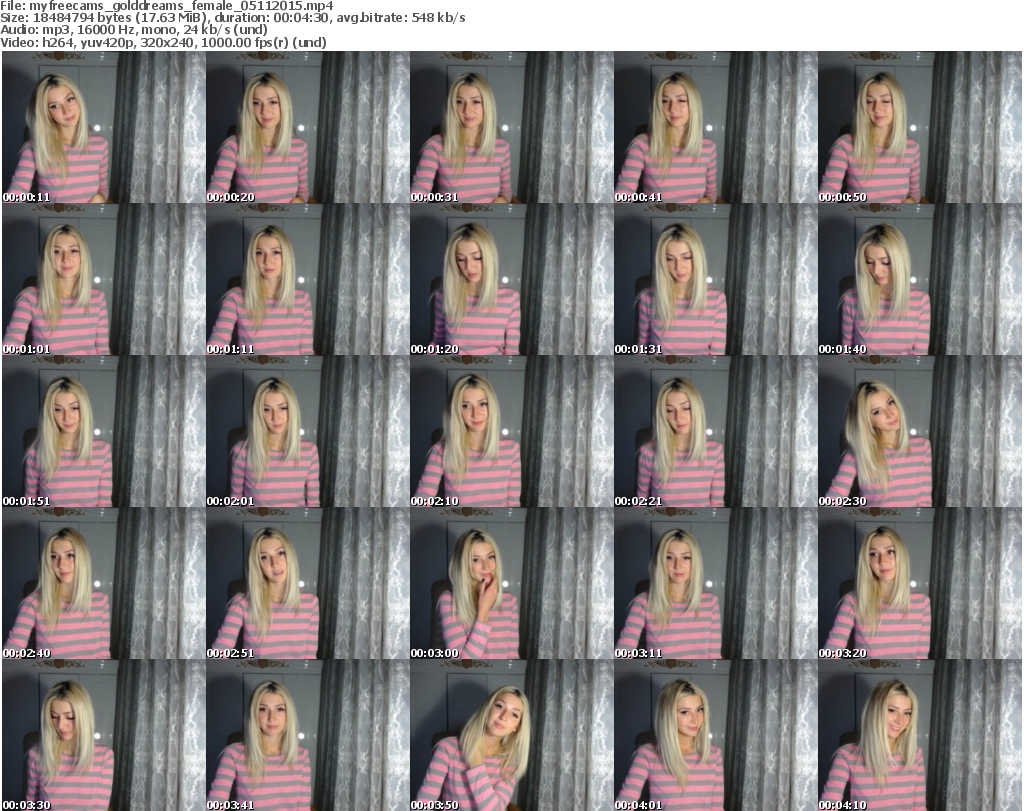Open the thumbnail at 00:00:31

pos(511,128)
